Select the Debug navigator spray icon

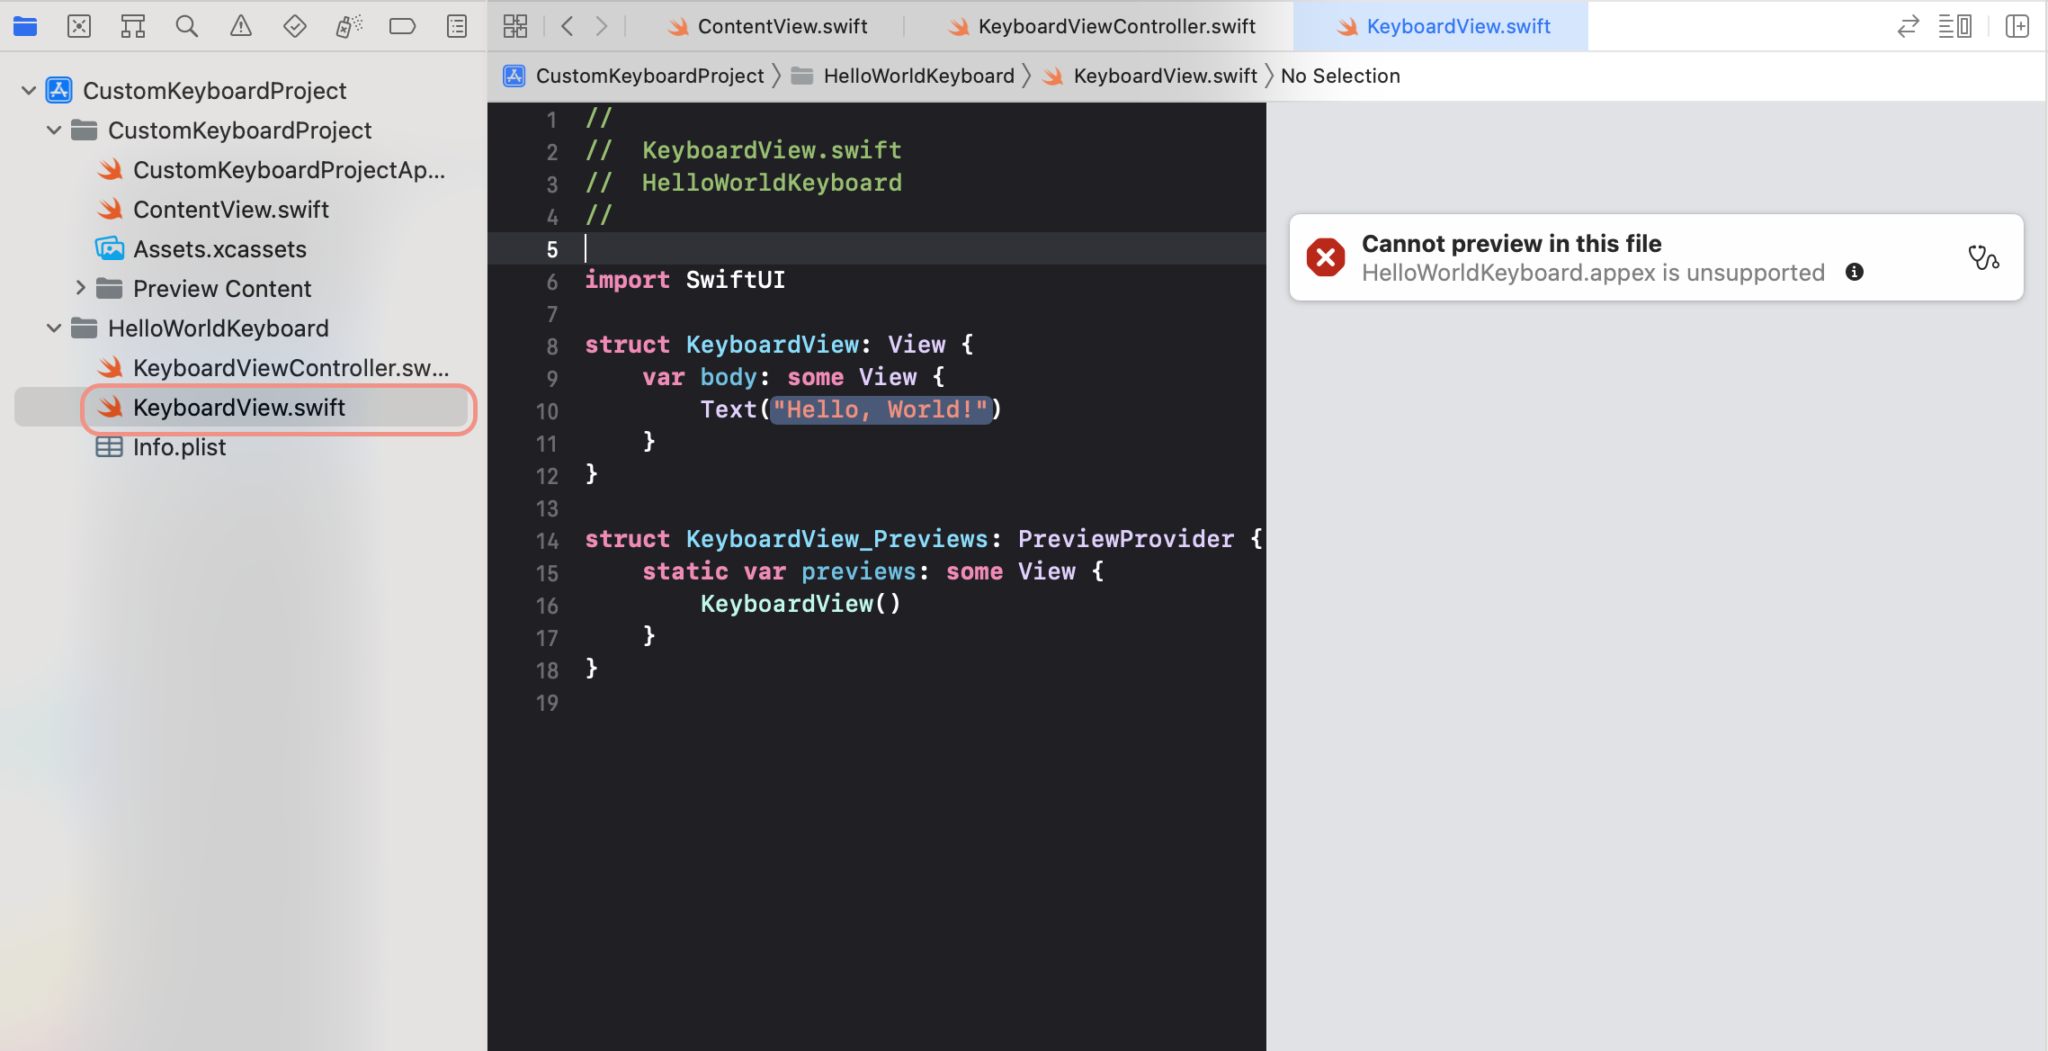(349, 26)
